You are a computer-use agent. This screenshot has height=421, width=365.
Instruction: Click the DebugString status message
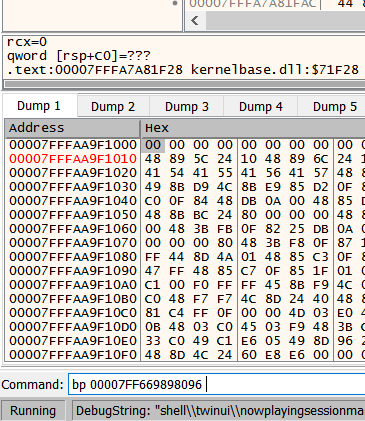tap(219, 411)
